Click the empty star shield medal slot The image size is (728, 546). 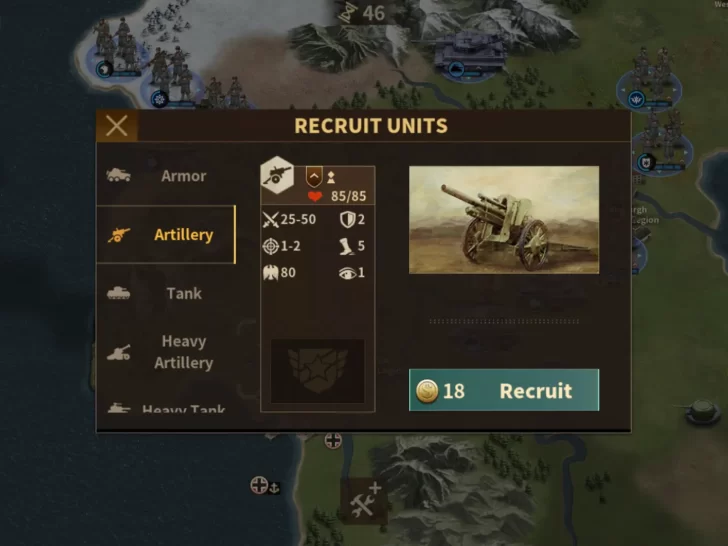tap(318, 371)
